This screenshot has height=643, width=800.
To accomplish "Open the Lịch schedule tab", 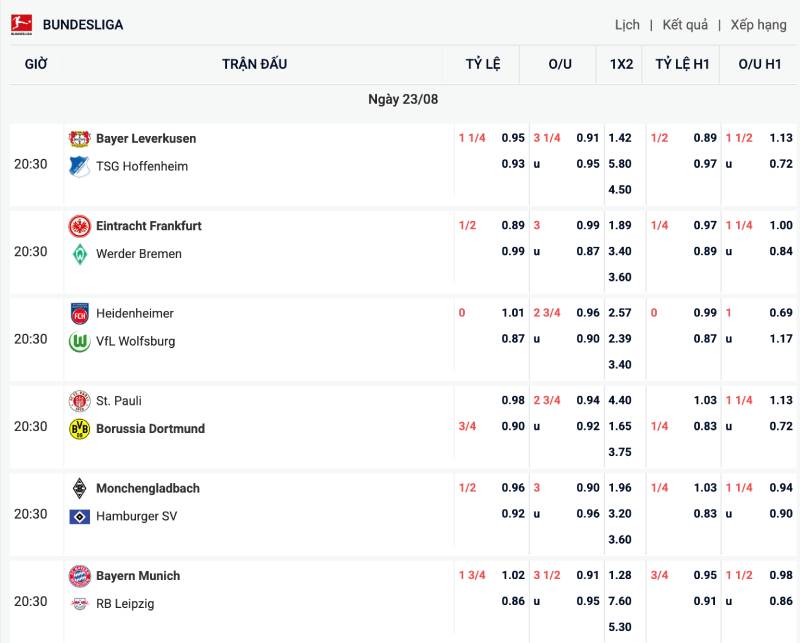I will tap(627, 25).
